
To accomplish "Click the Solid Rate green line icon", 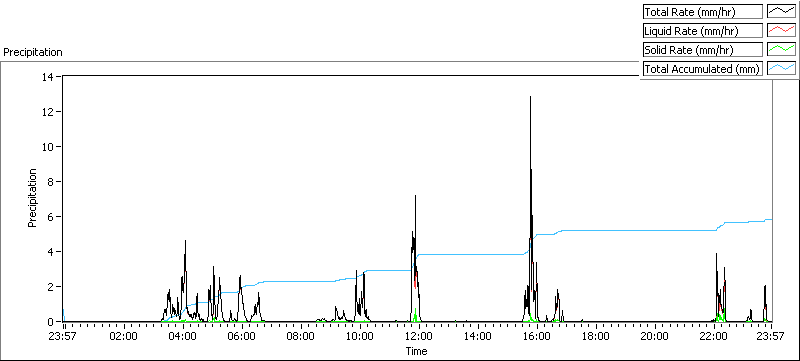I will pos(781,49).
